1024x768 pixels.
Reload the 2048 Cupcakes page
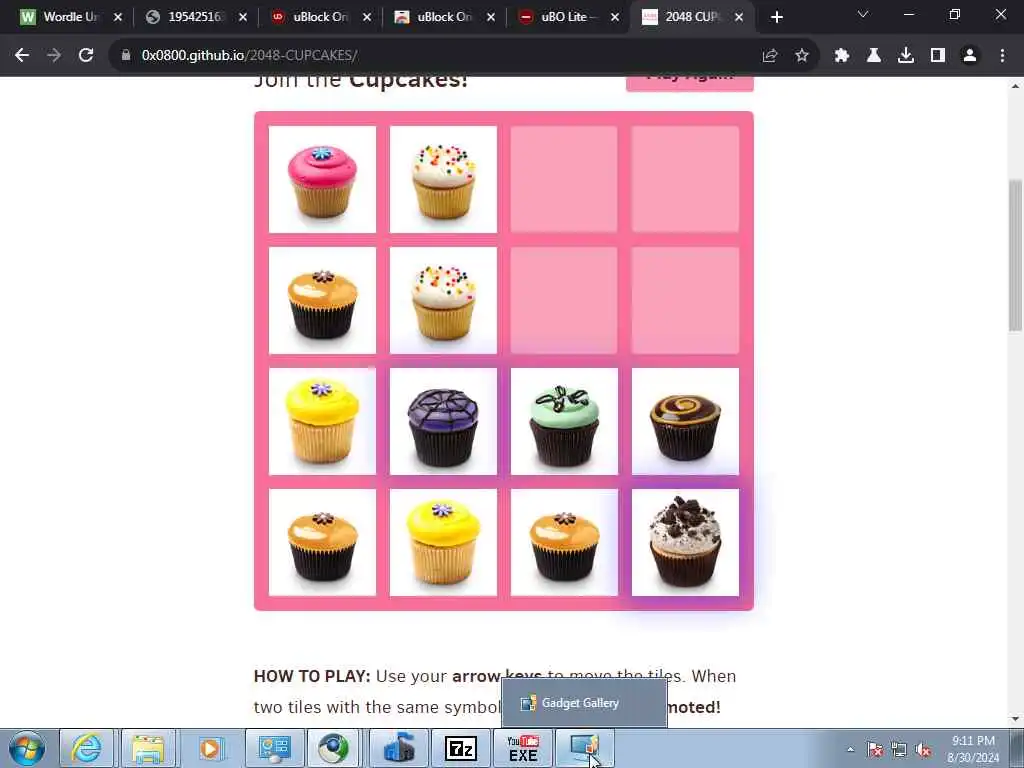(86, 56)
